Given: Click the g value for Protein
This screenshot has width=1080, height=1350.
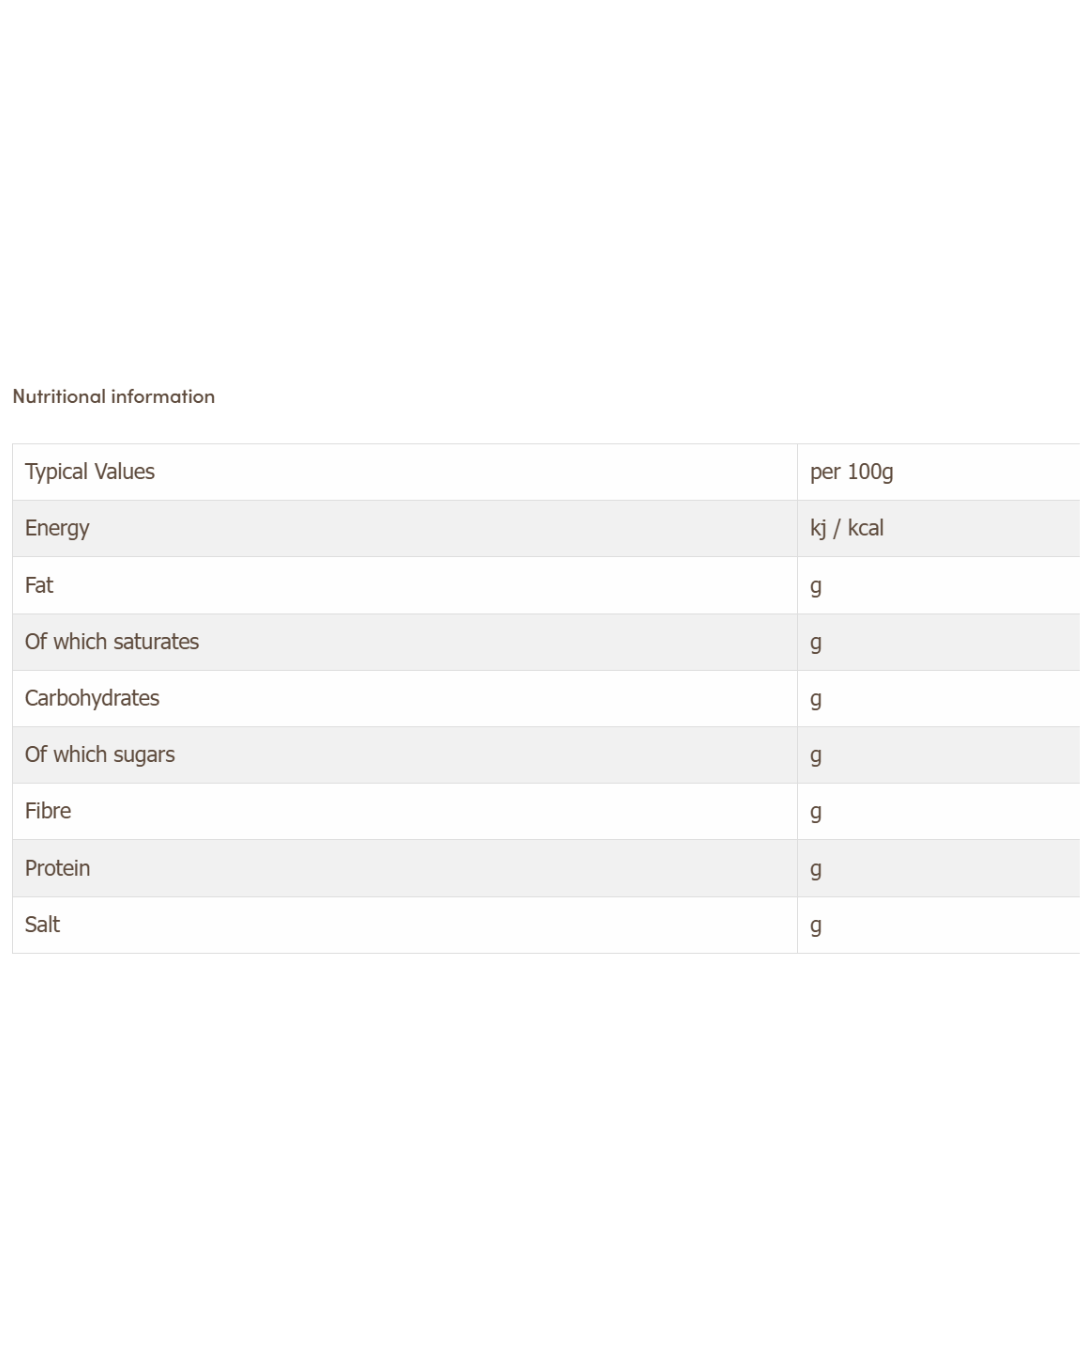Looking at the screenshot, I should coord(816,869).
